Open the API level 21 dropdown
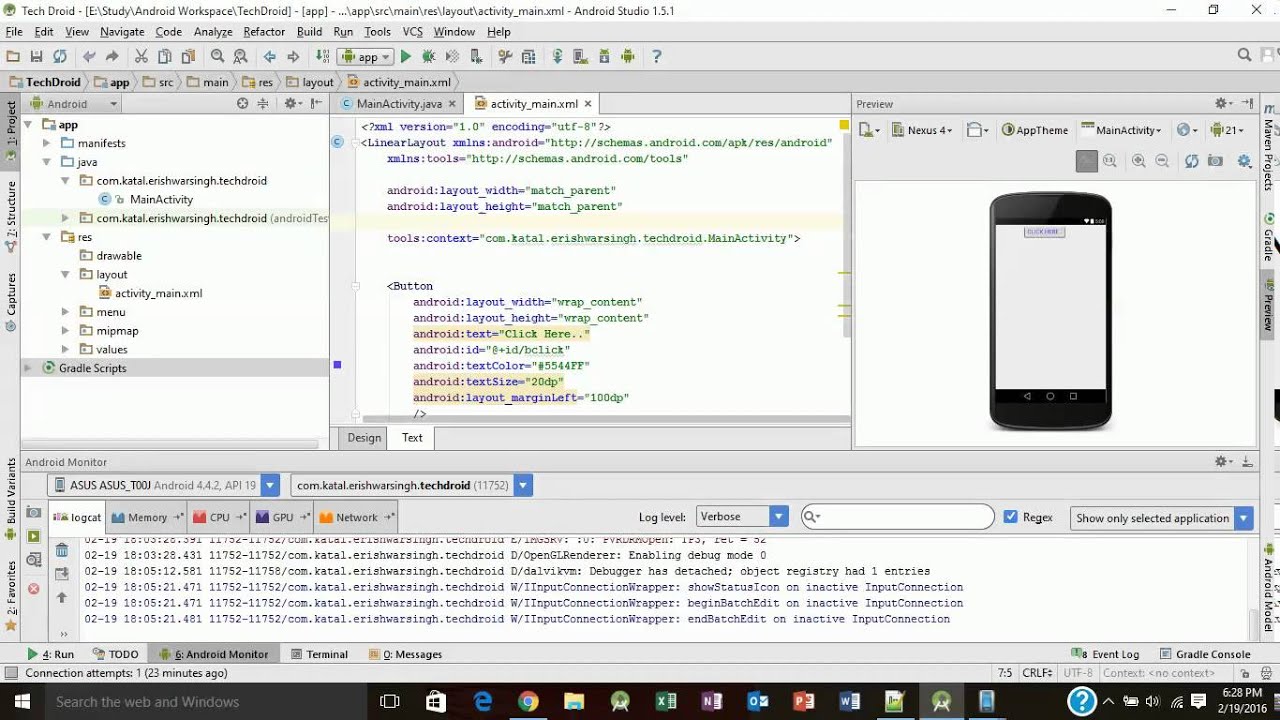This screenshot has height=720, width=1280. tap(1225, 130)
